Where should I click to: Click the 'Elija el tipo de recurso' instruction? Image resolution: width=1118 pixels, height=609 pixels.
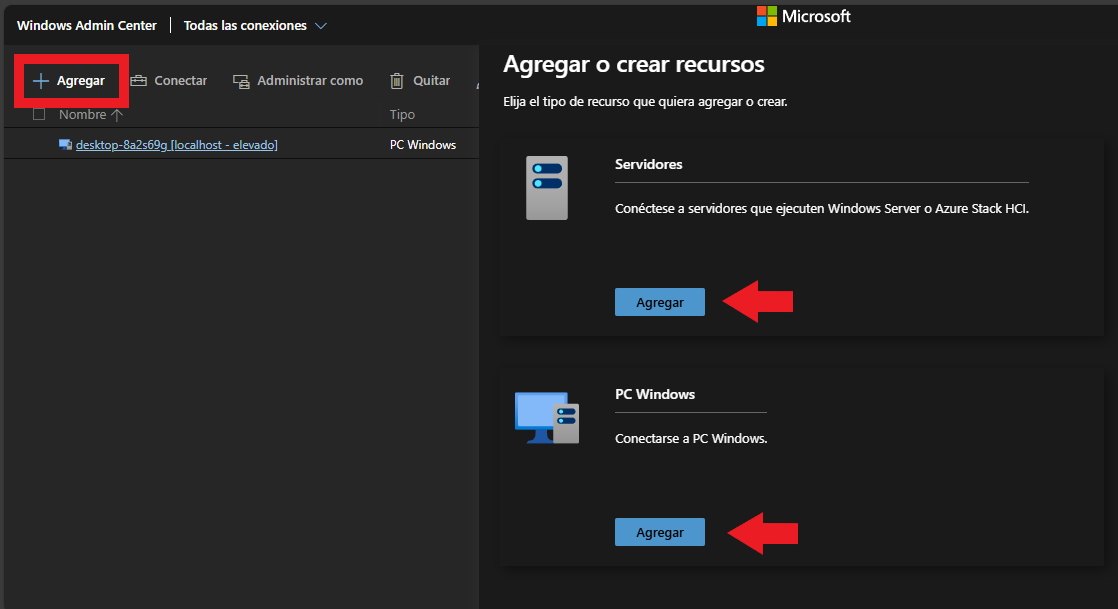645,102
